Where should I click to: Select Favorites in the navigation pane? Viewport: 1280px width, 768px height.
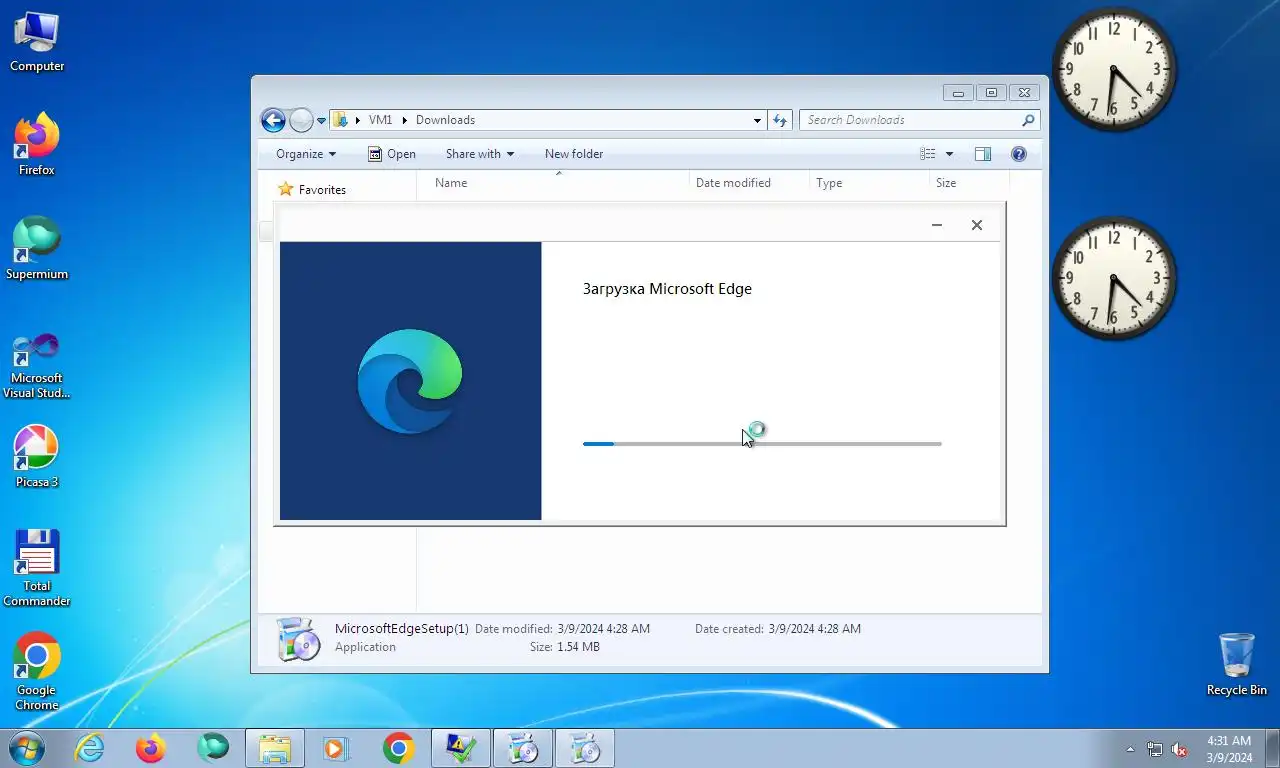tap(312, 189)
